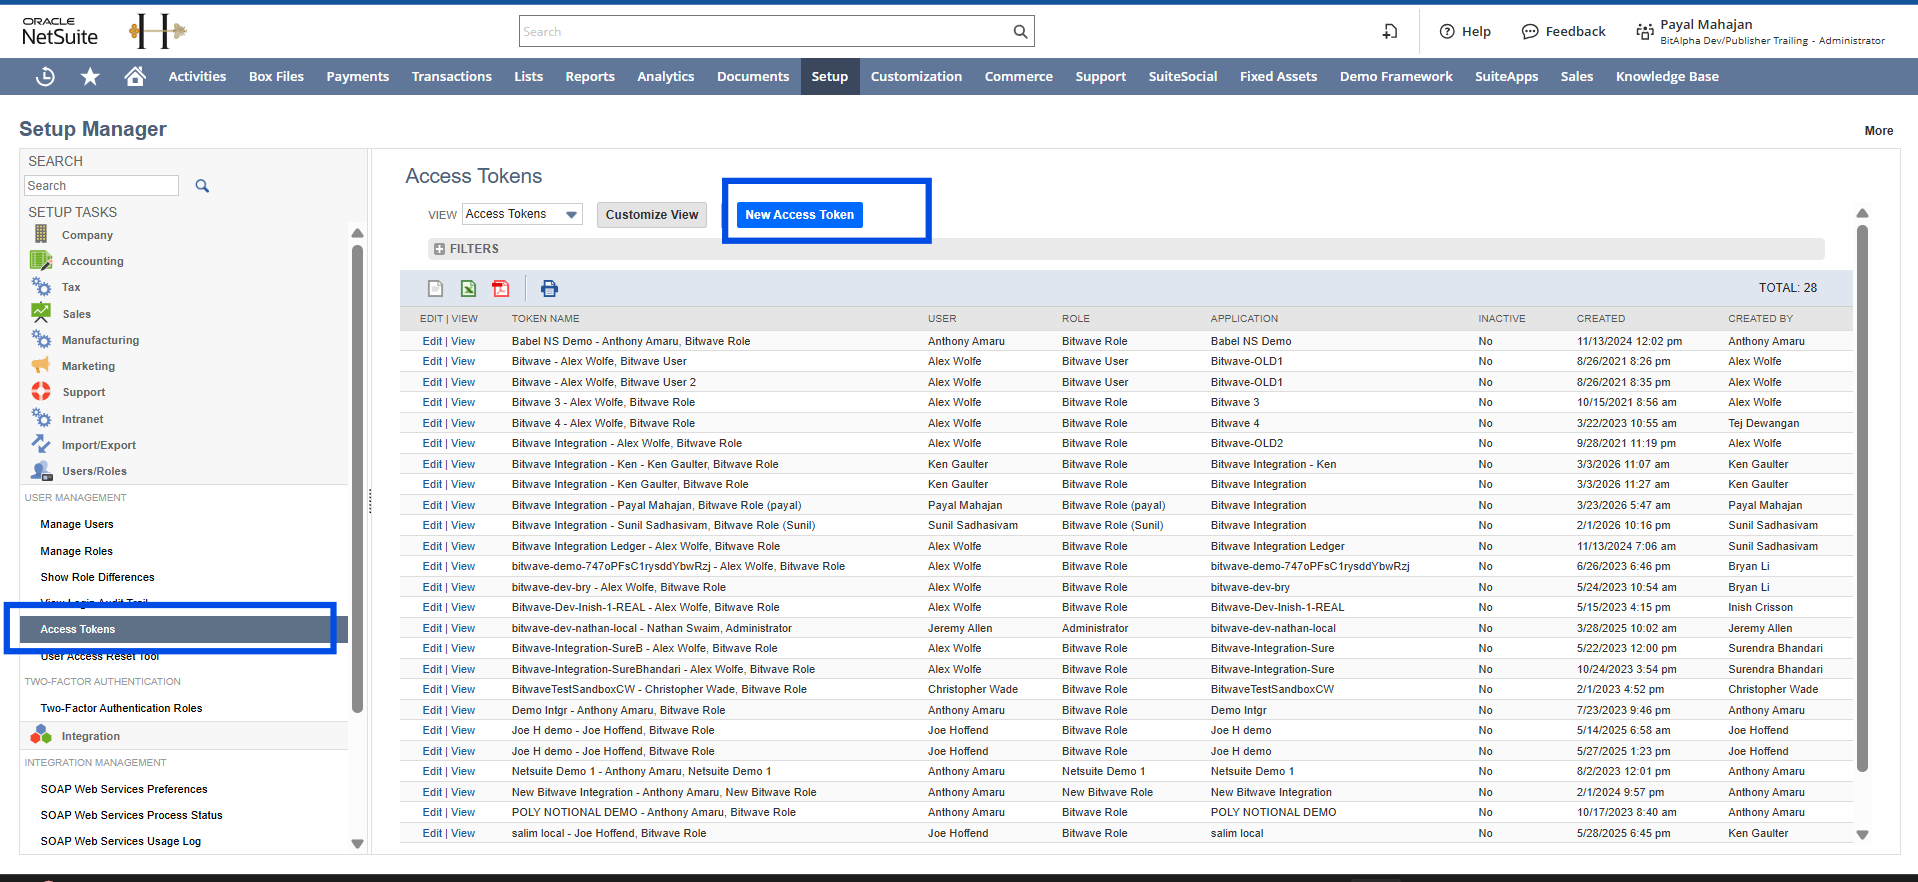Screen dimensions: 1918x882
Task: Open the Setup menu in the navigation bar
Action: 829,76
